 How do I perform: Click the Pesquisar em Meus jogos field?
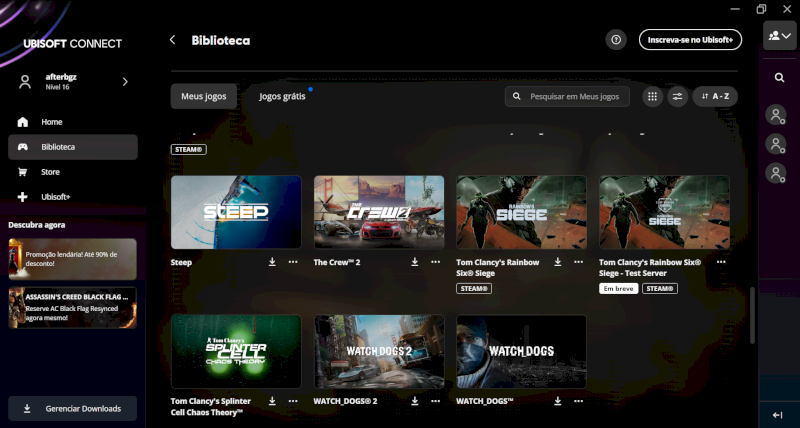coord(567,97)
